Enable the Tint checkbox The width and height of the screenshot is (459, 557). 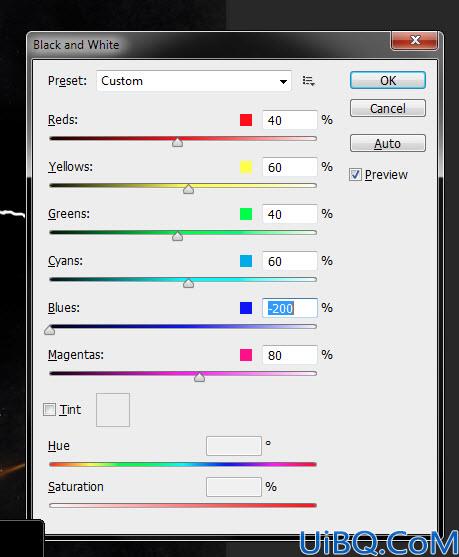(49, 410)
